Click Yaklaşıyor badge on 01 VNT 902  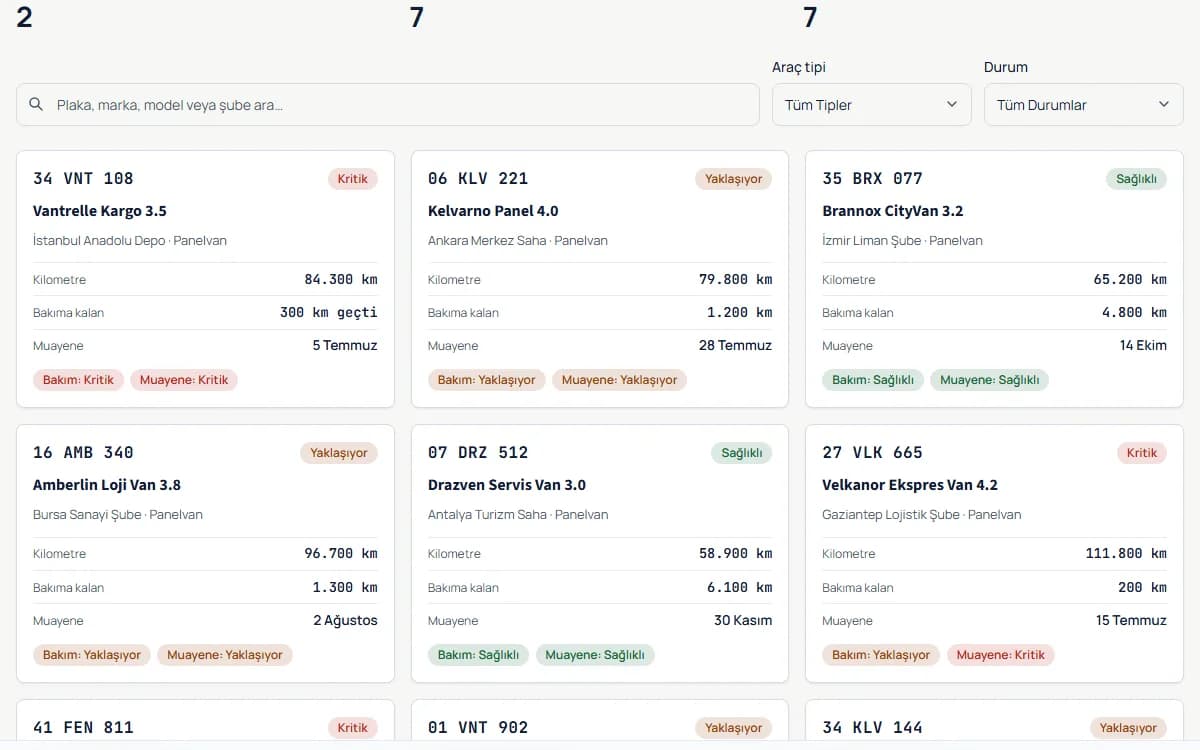point(734,728)
